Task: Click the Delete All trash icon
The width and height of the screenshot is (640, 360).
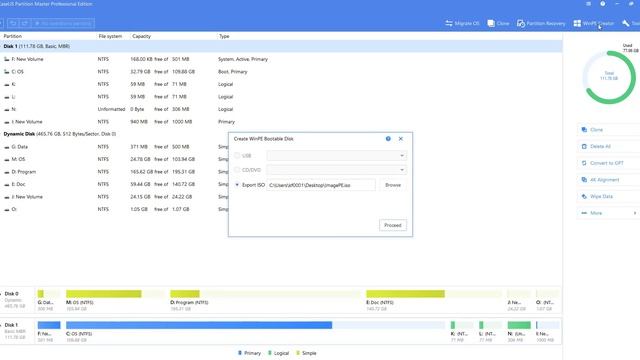Action: 584,146
